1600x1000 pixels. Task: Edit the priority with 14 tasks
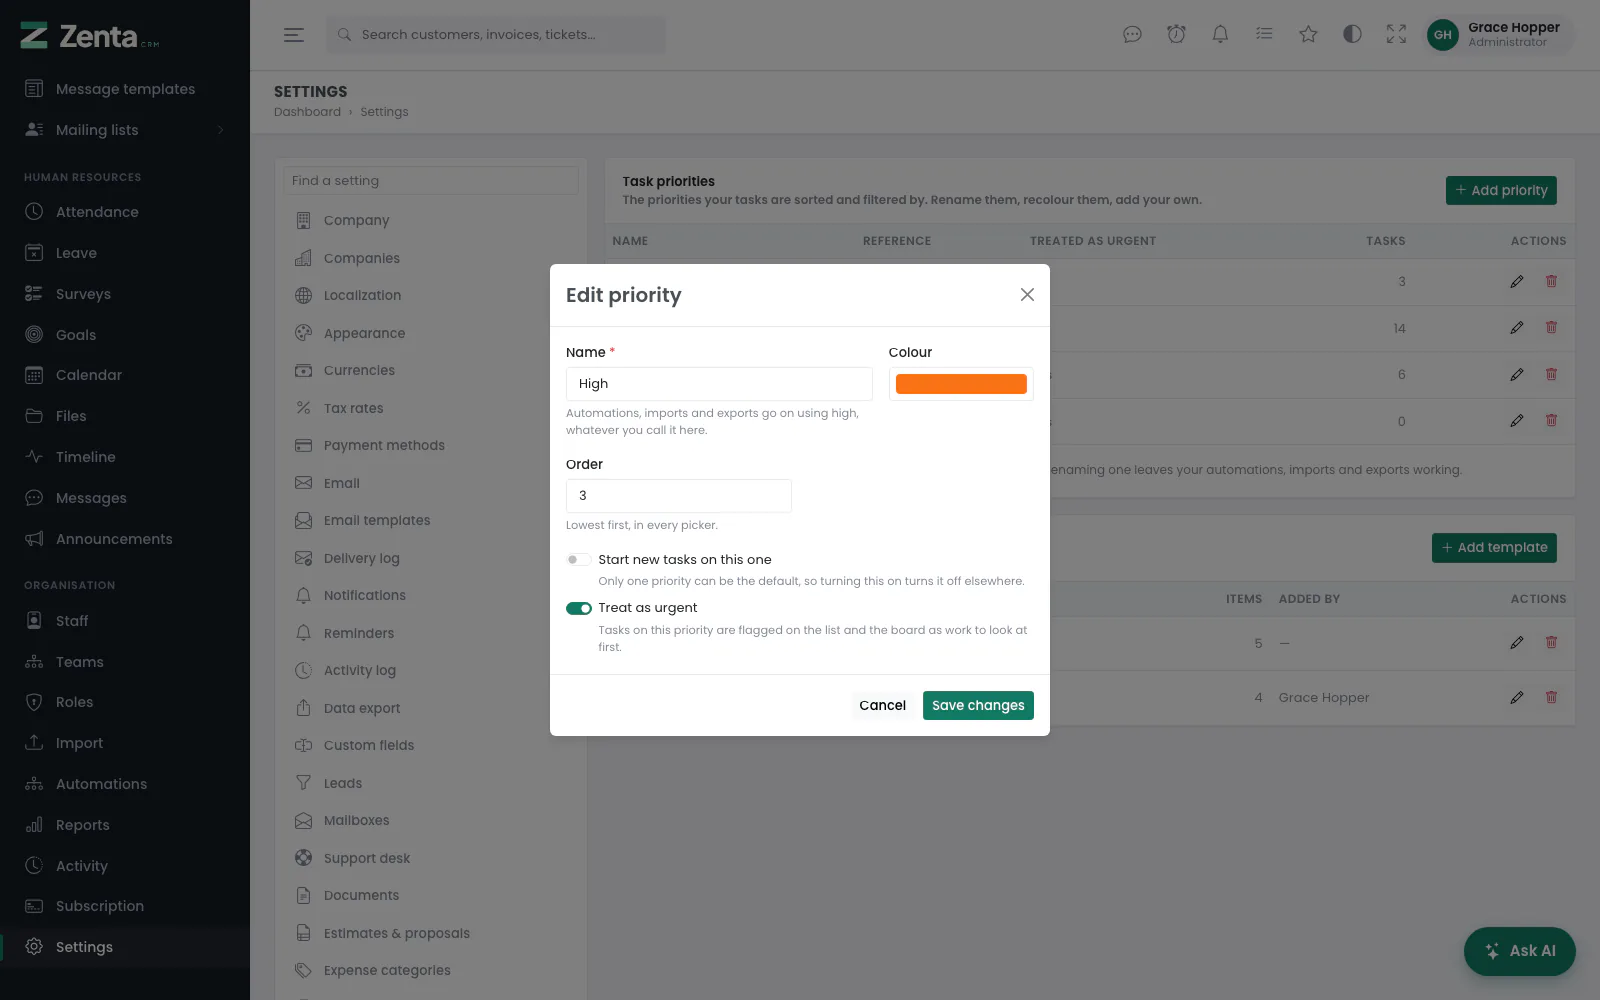pyautogui.click(x=1517, y=328)
